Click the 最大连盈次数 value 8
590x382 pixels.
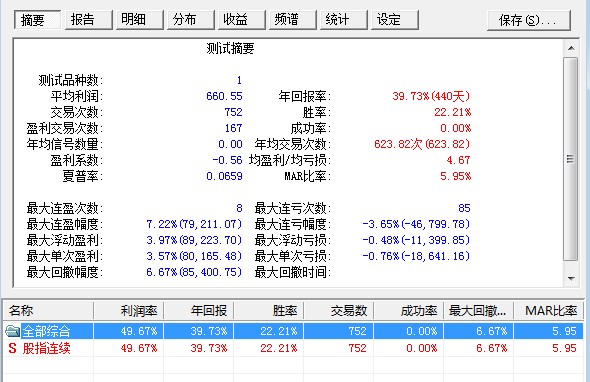239,208
